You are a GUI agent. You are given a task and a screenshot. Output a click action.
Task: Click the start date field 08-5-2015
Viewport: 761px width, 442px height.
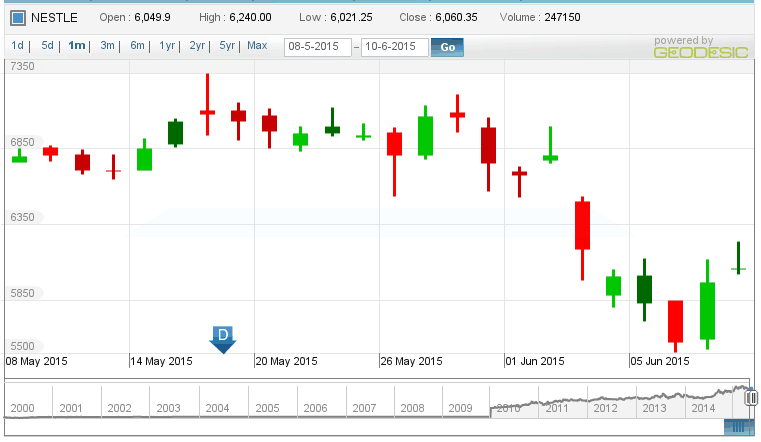[x=318, y=47]
